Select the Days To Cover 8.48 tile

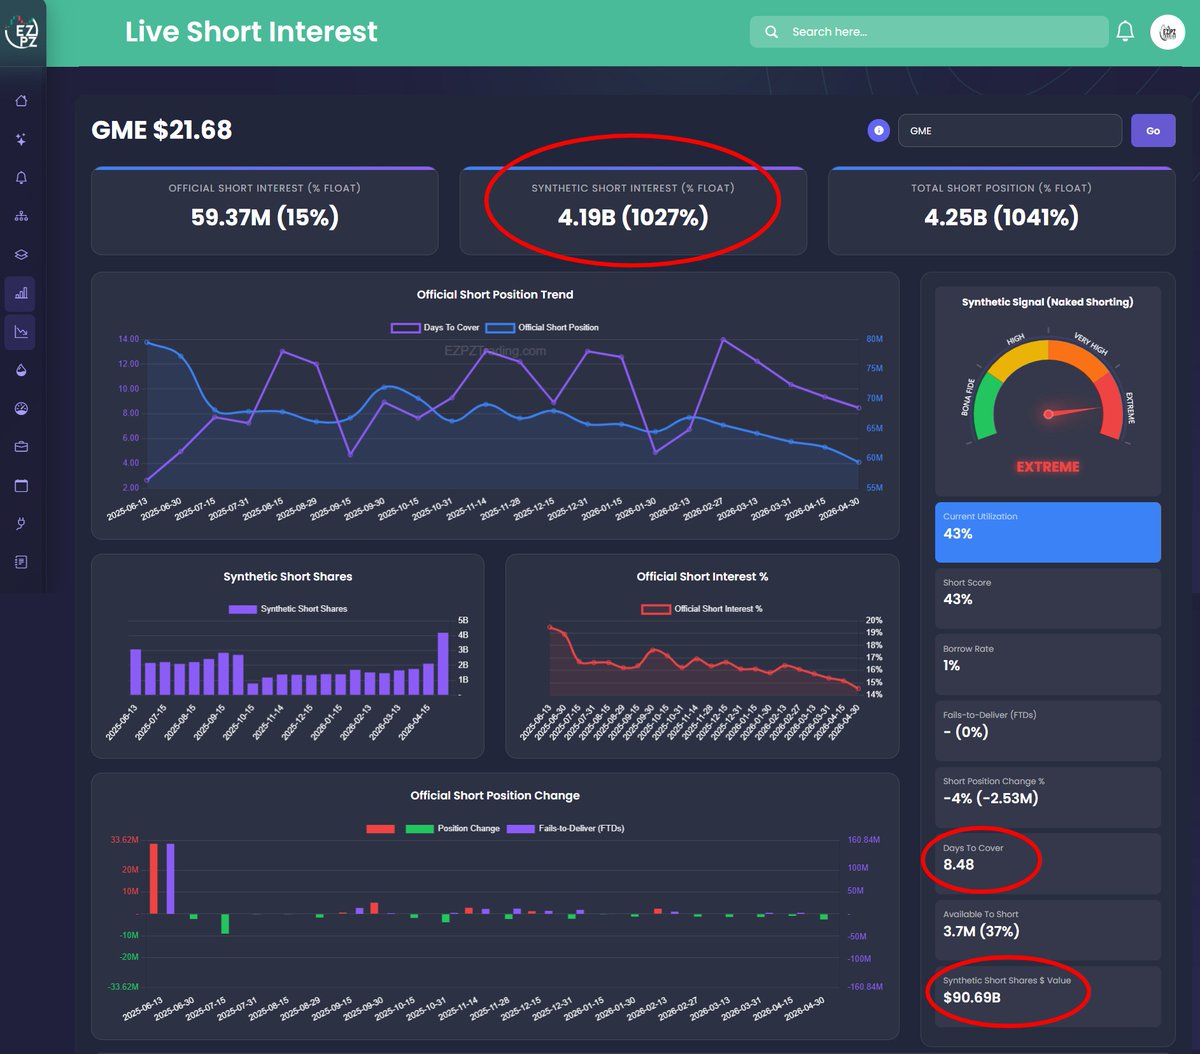click(x=1048, y=863)
